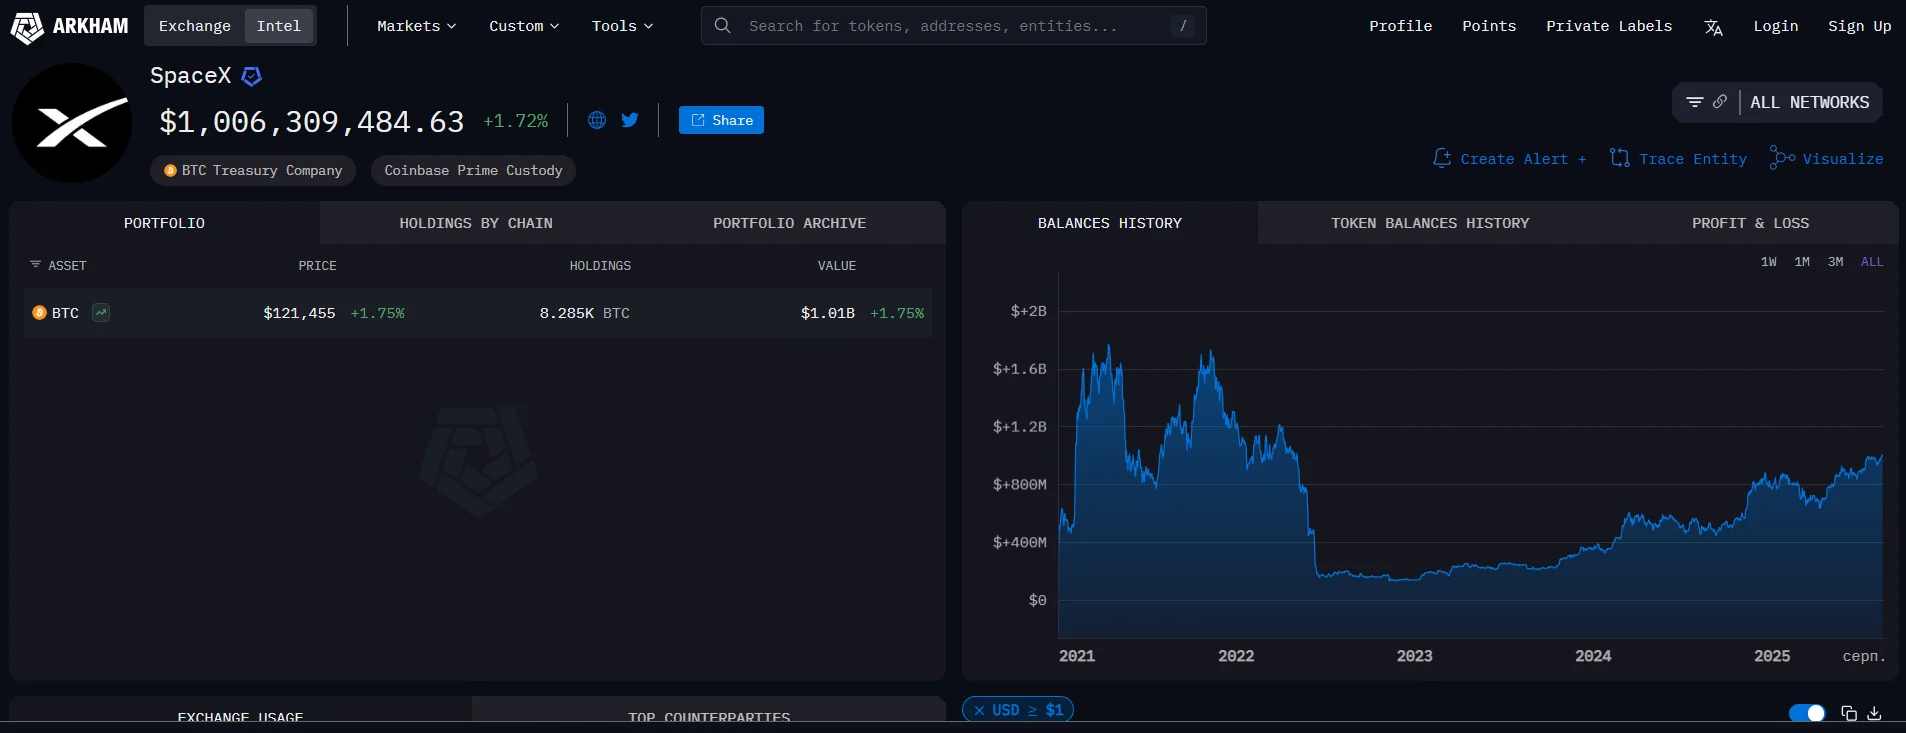This screenshot has height=733, width=1906.
Task: Open the Holdings By Chain tab
Action: pyautogui.click(x=476, y=223)
